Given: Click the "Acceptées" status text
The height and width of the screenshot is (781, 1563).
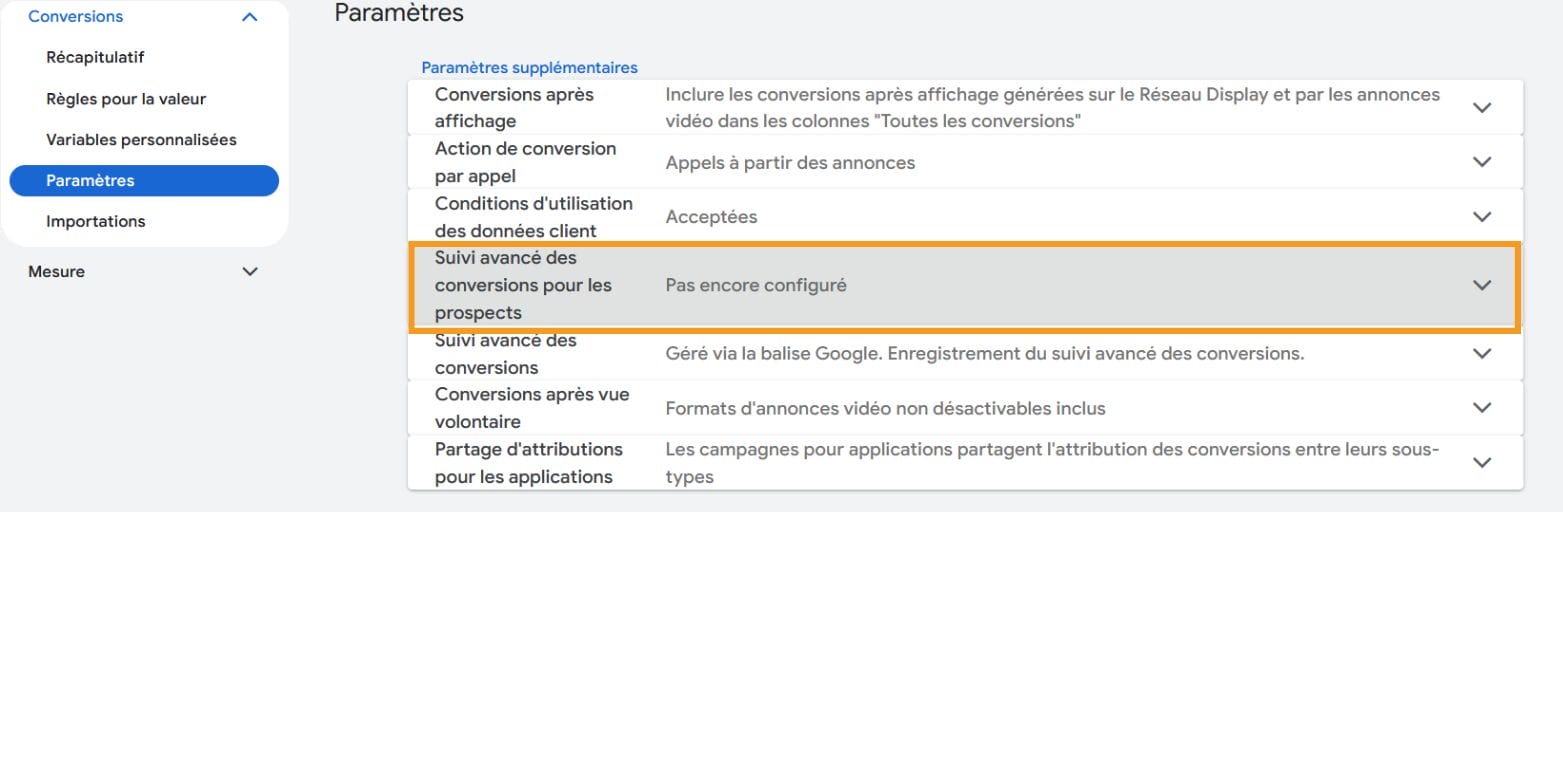Looking at the screenshot, I should 711,217.
